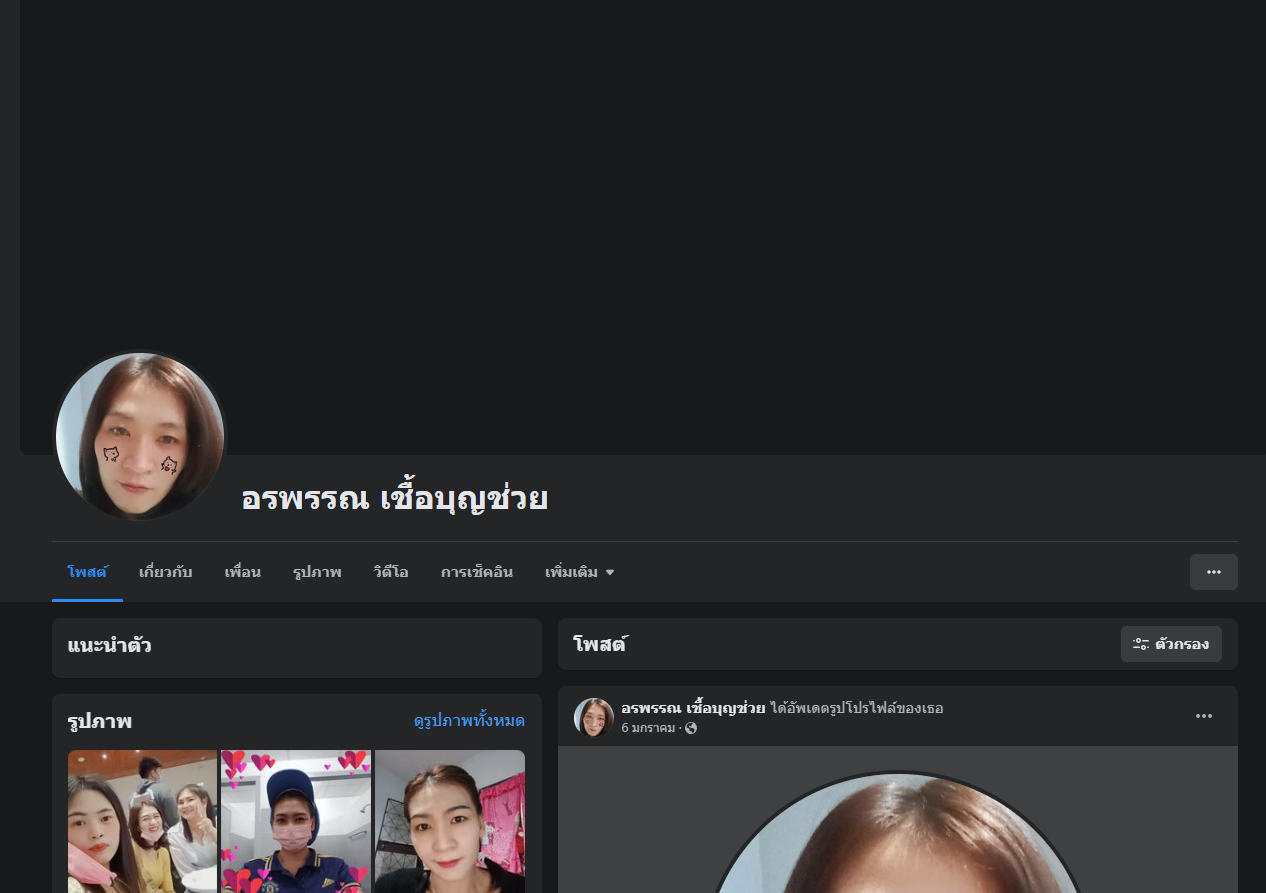Click the ตัวกรอง filter button
Image resolution: width=1266 pixels, height=893 pixels.
click(1171, 644)
